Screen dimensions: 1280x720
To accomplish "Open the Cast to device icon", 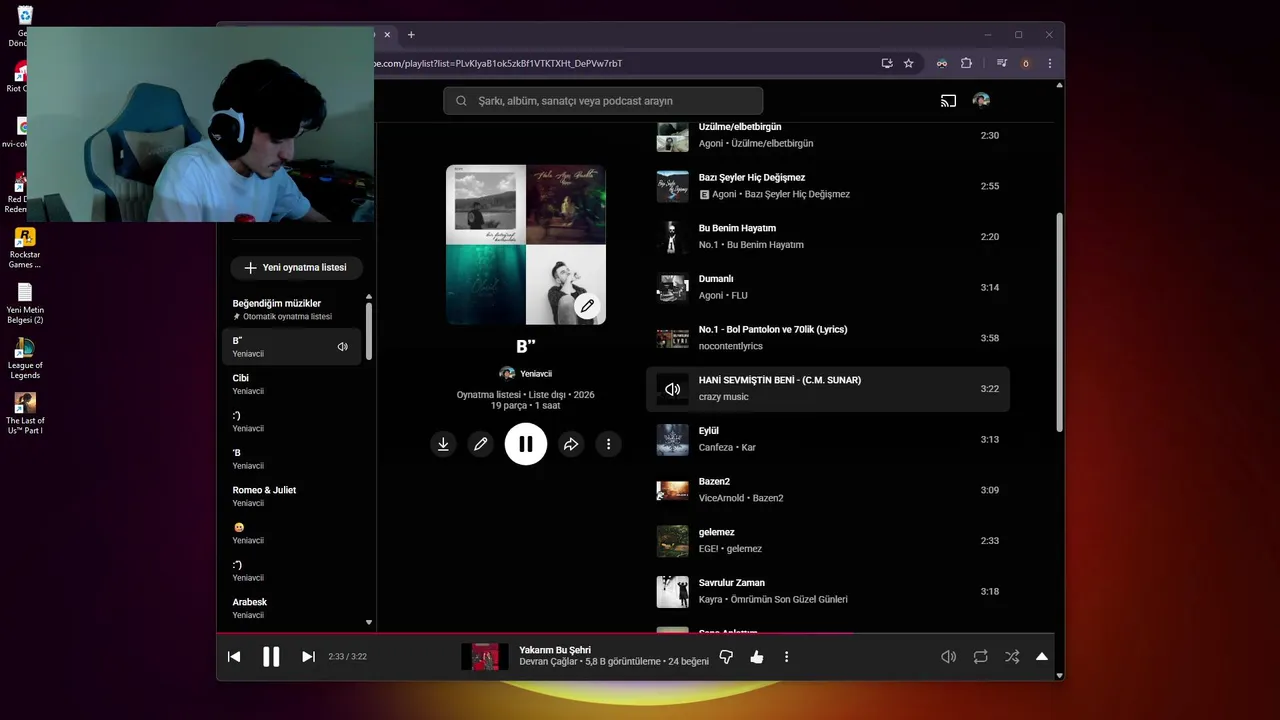I will click(948, 100).
